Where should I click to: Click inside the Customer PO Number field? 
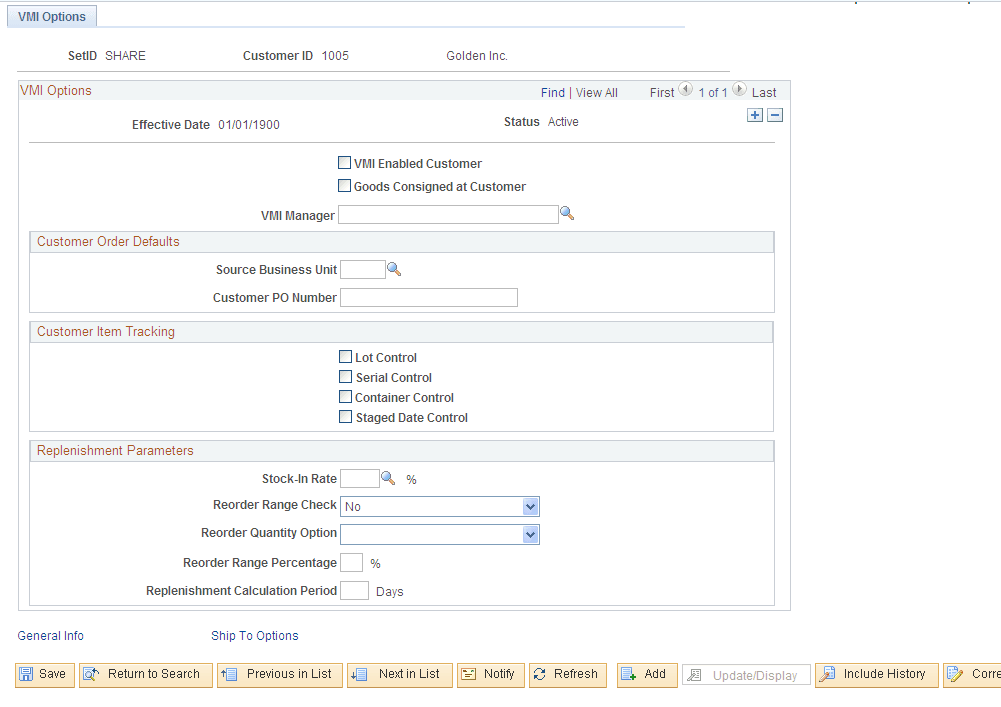click(428, 297)
